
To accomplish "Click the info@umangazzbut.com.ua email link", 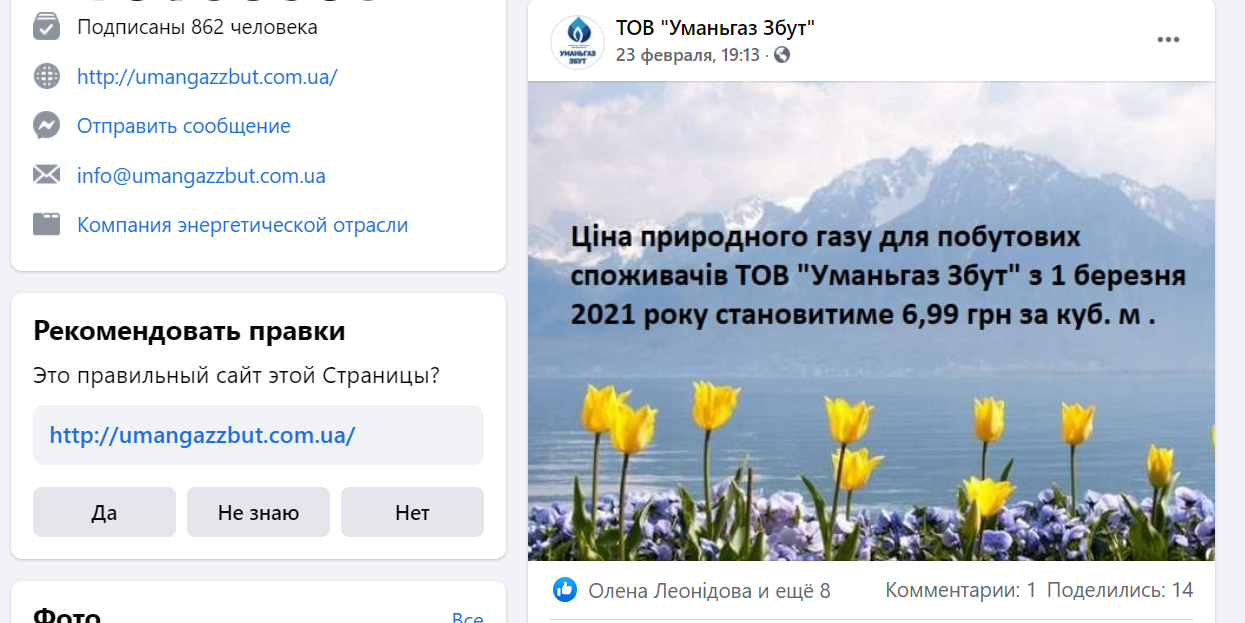I will pyautogui.click(x=201, y=176).
